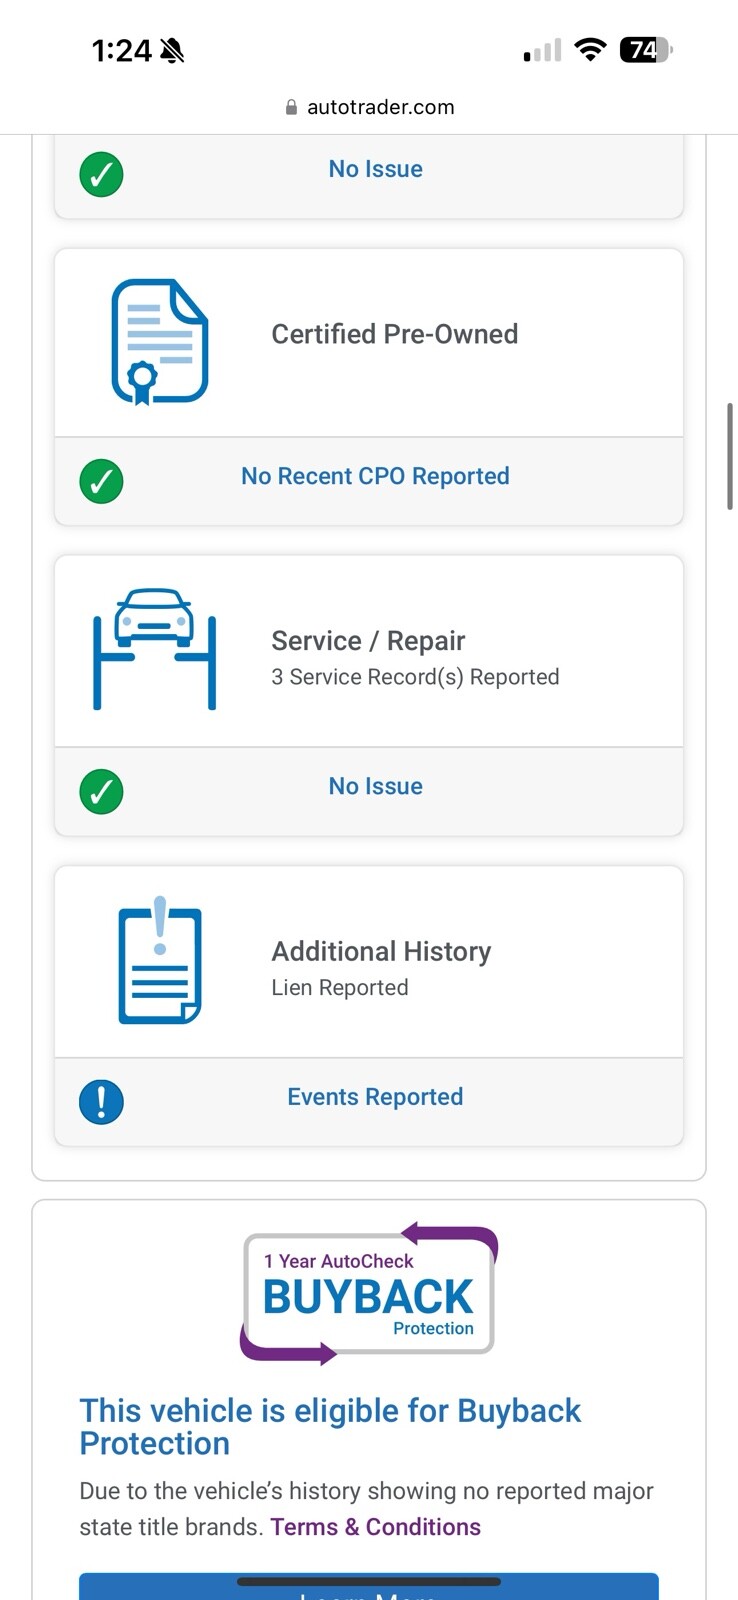Click the blue exclamation Events Reported icon

click(x=101, y=1102)
